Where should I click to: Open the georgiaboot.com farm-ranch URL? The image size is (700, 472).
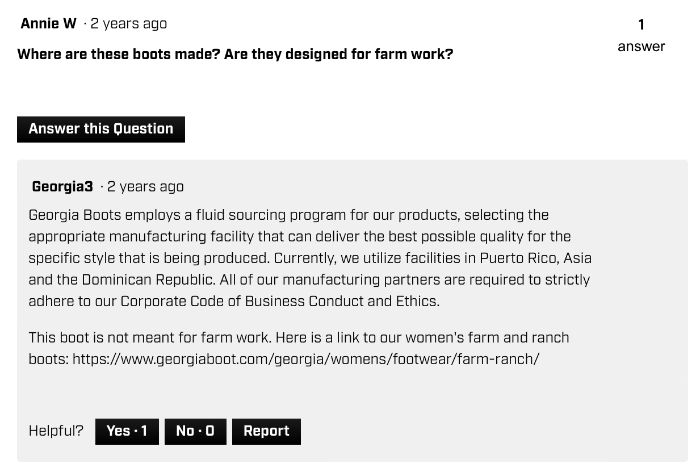click(306, 359)
